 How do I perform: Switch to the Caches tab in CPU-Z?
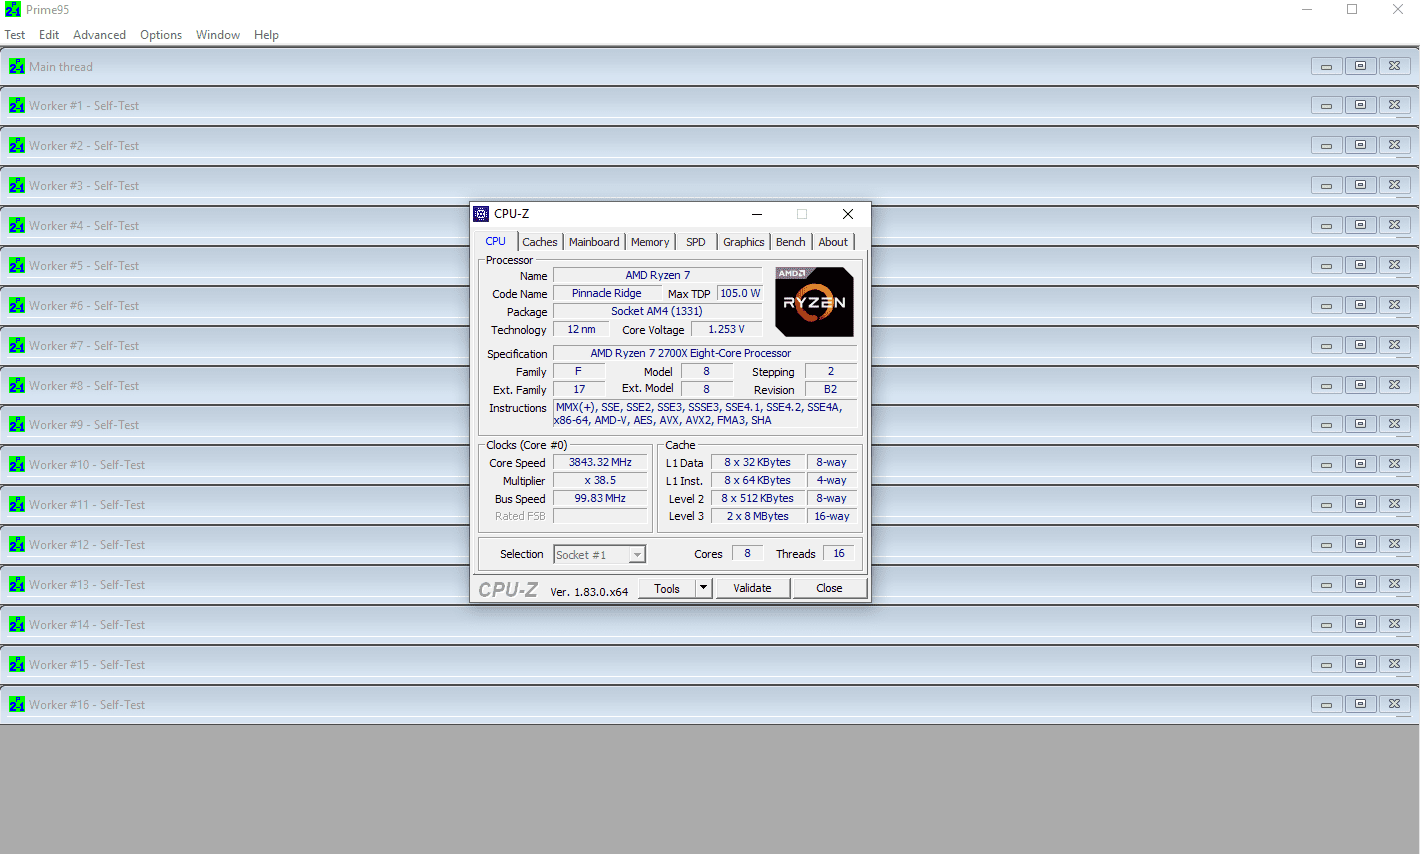540,242
